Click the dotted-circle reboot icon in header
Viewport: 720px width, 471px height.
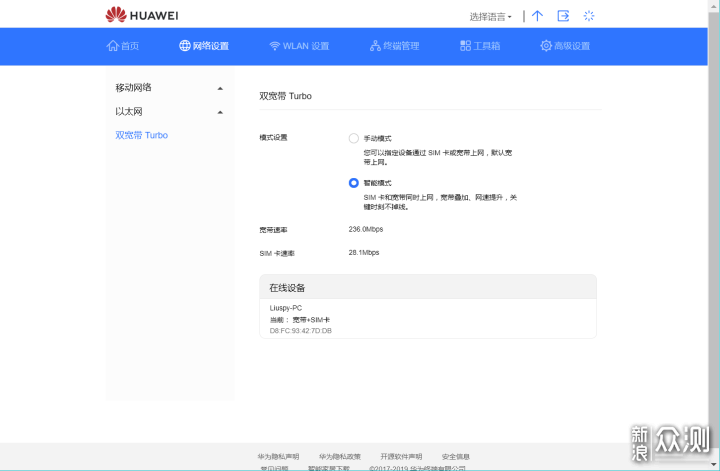(x=589, y=16)
